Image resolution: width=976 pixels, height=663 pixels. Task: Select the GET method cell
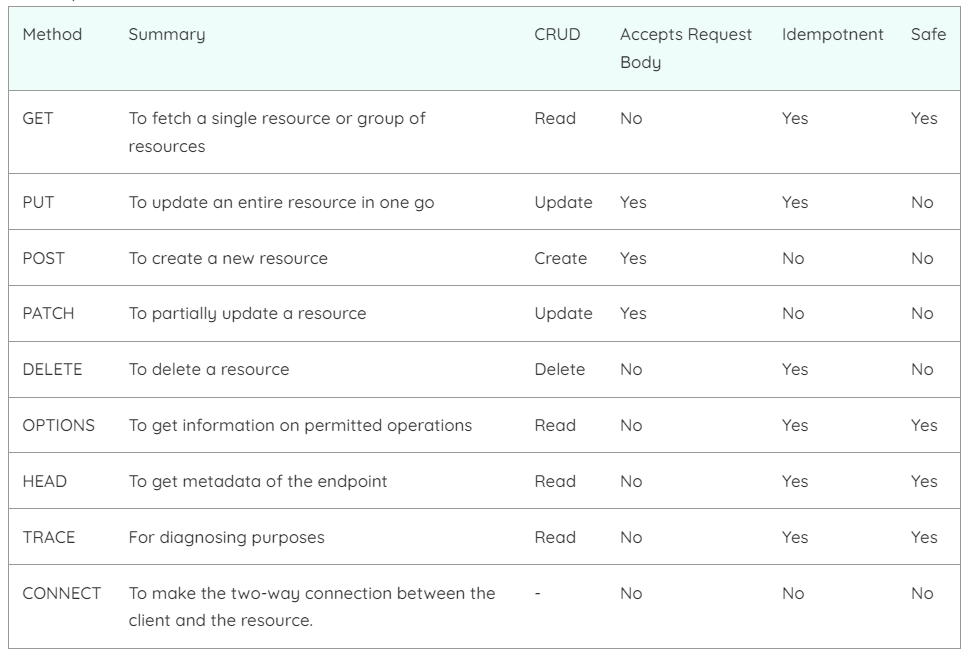click(38, 118)
